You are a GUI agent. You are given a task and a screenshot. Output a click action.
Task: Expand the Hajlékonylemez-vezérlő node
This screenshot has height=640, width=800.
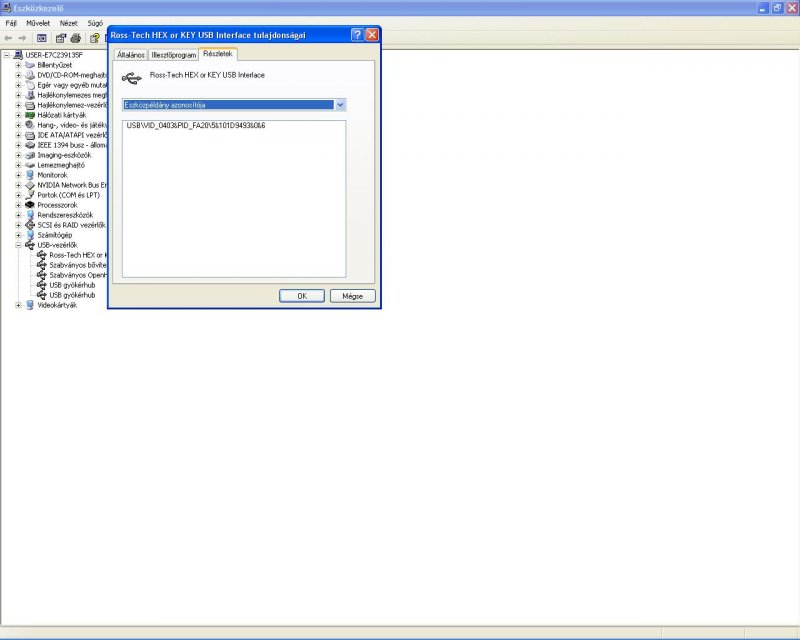(18, 105)
